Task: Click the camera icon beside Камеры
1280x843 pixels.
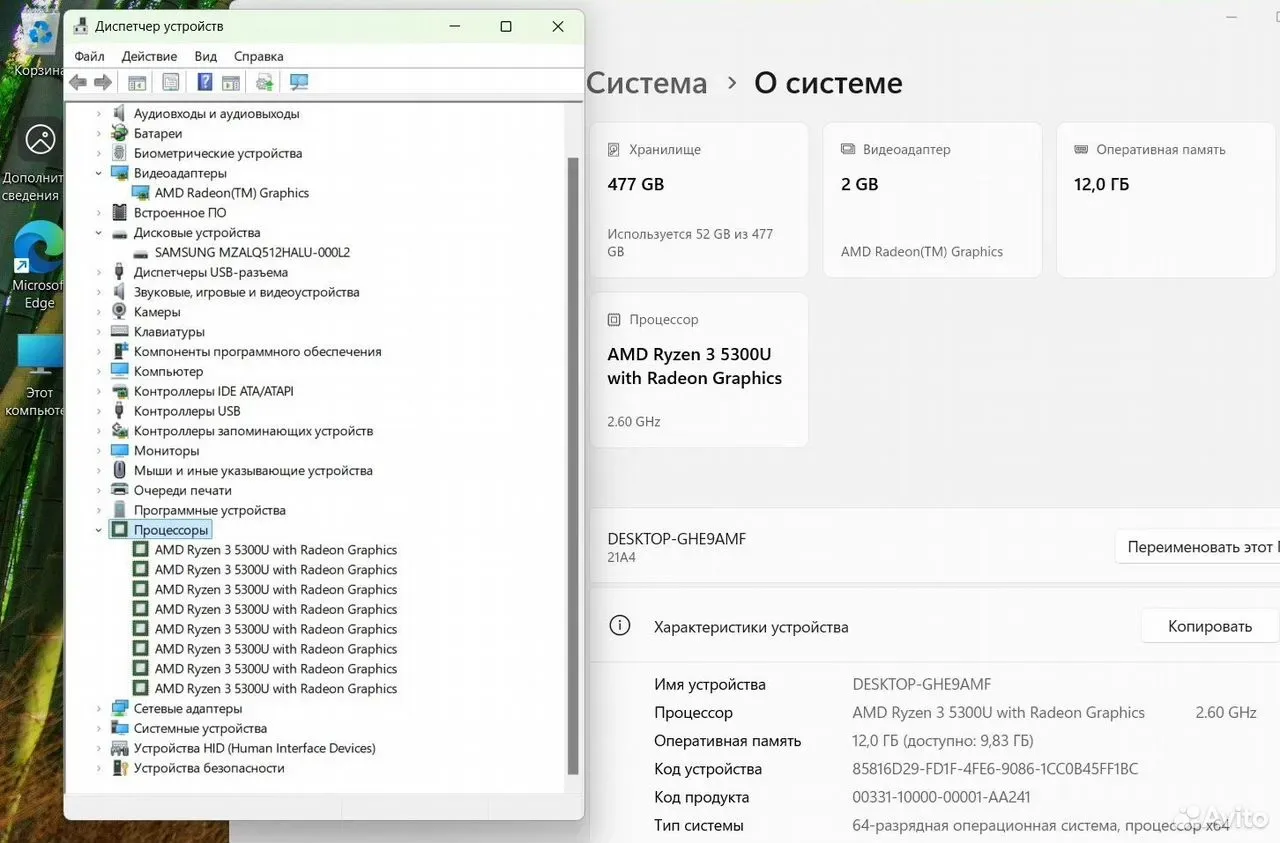Action: click(120, 312)
